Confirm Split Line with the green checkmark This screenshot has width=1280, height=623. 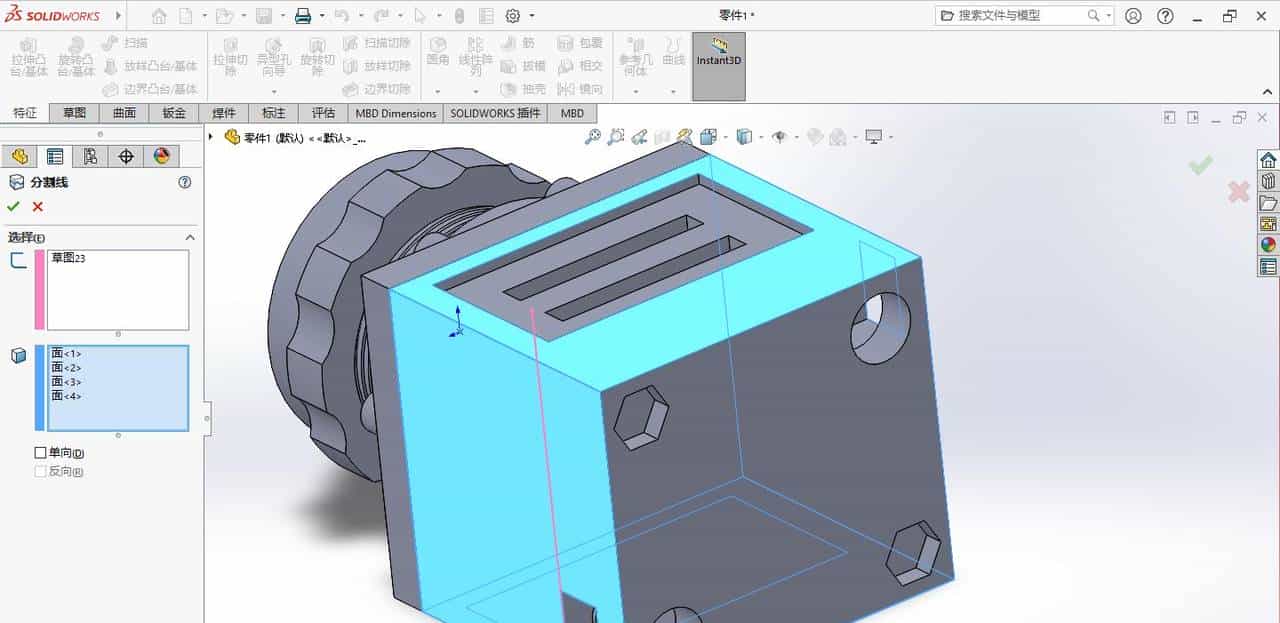tap(14, 206)
